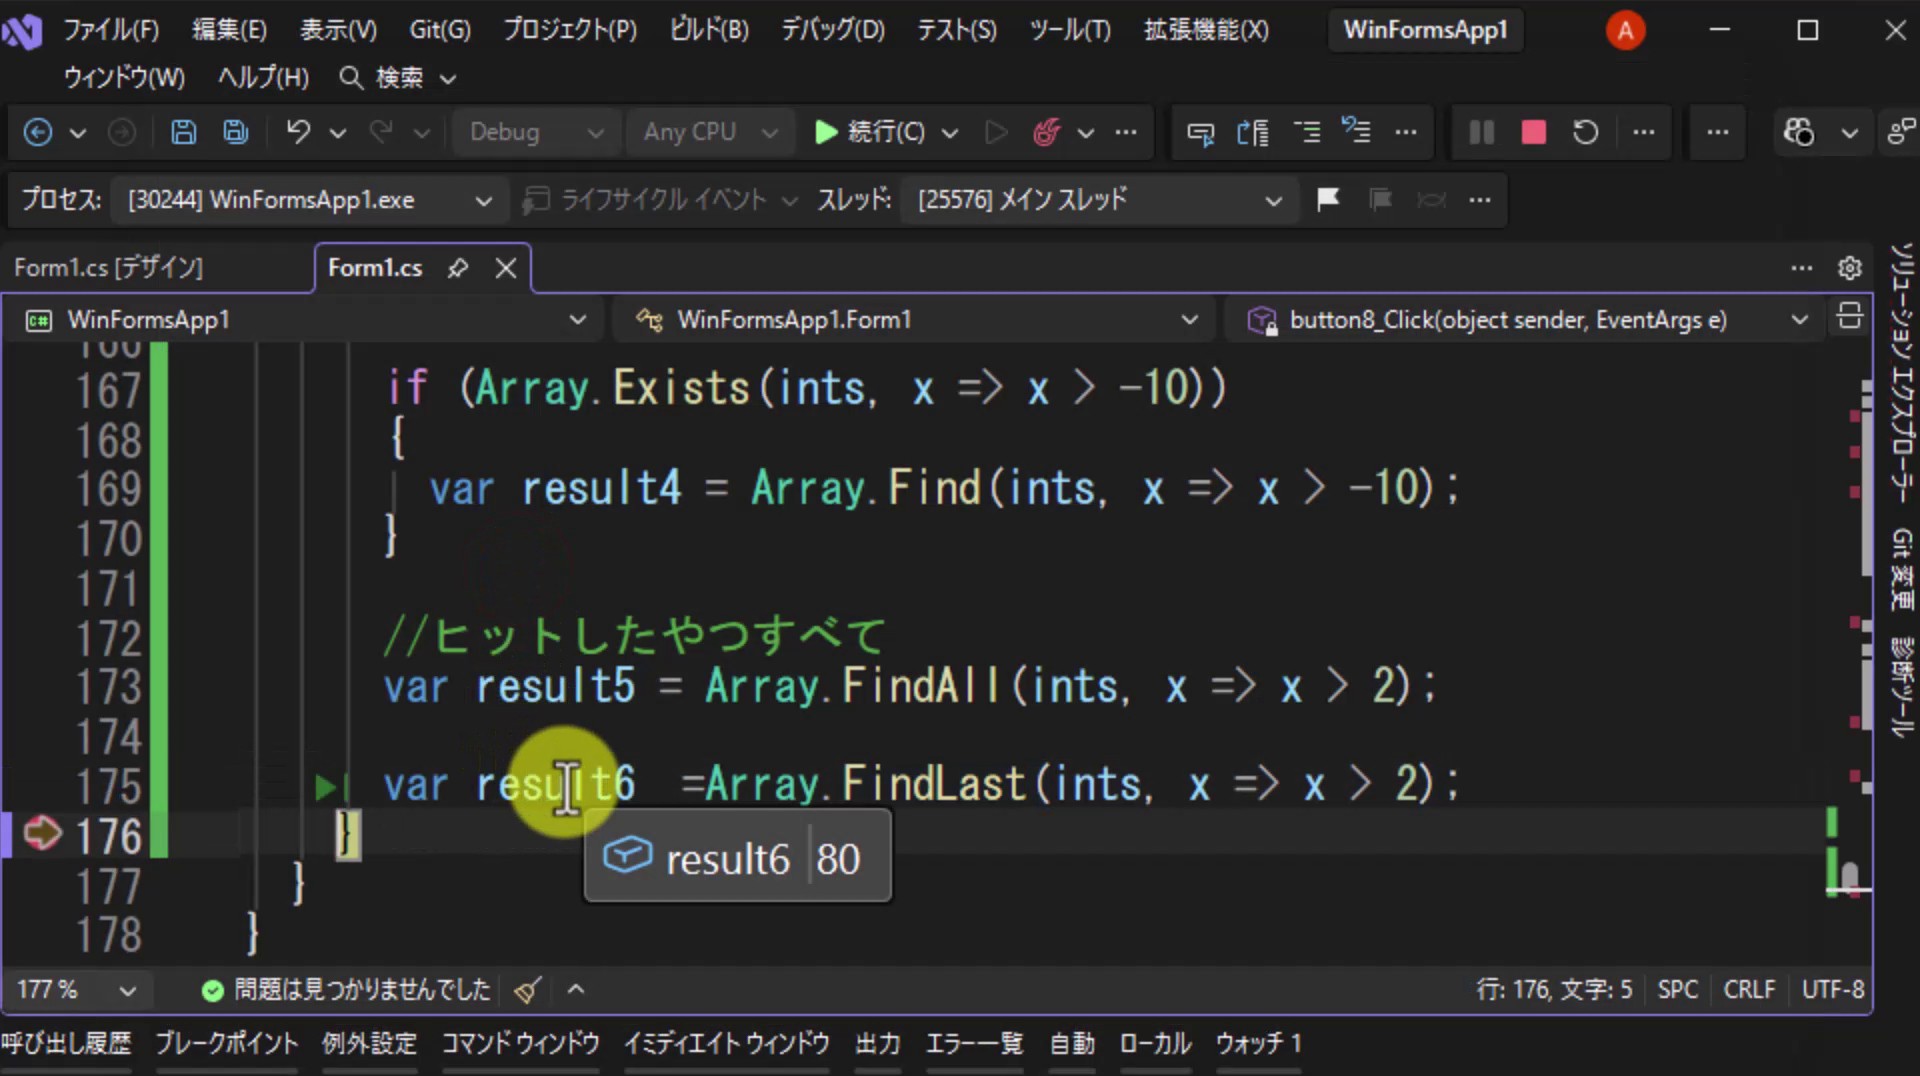This screenshot has width=1920, height=1076.
Task: Close the Form1.cs tab
Action: coord(506,268)
